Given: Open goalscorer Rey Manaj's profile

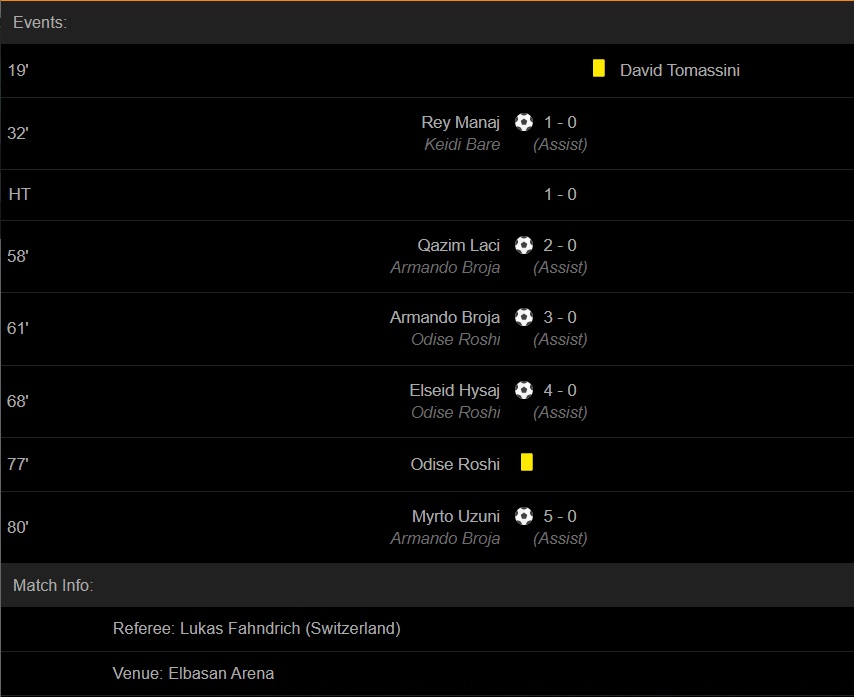Looking at the screenshot, I should [460, 122].
